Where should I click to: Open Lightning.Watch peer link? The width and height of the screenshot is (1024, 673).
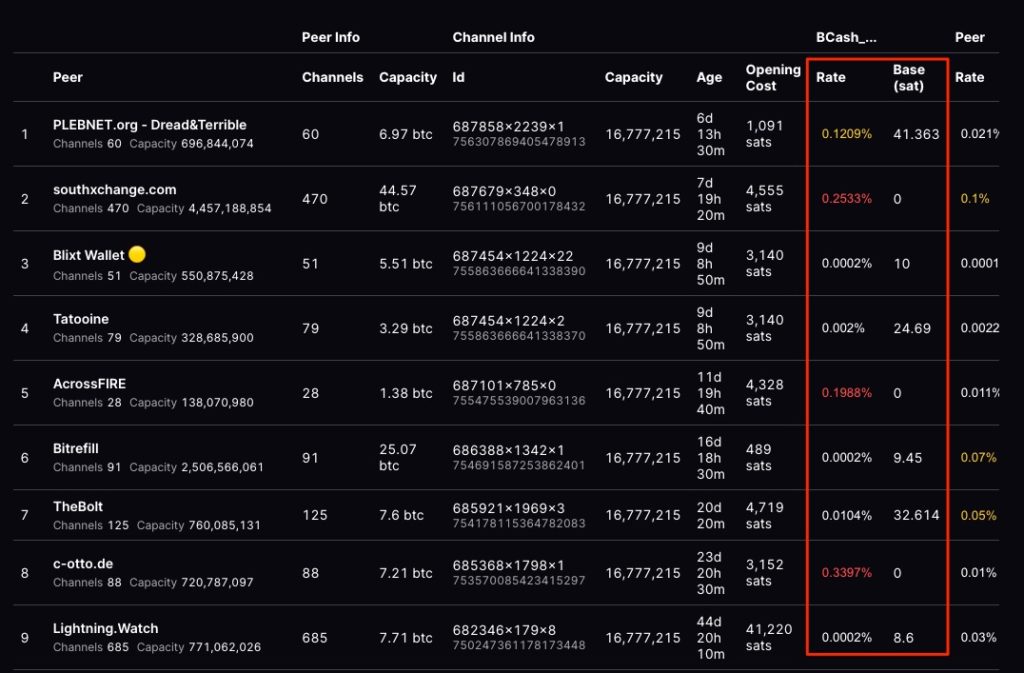coord(105,628)
